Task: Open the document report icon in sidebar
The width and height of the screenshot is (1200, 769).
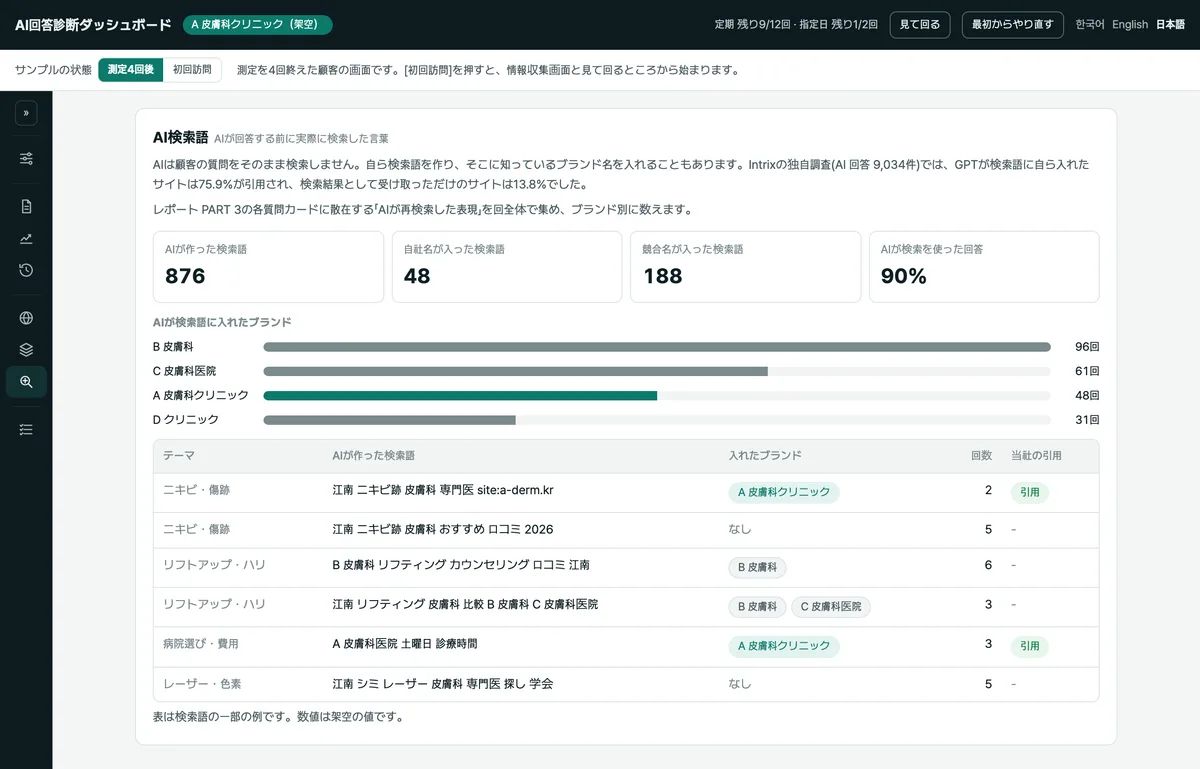Action: pyautogui.click(x=26, y=207)
